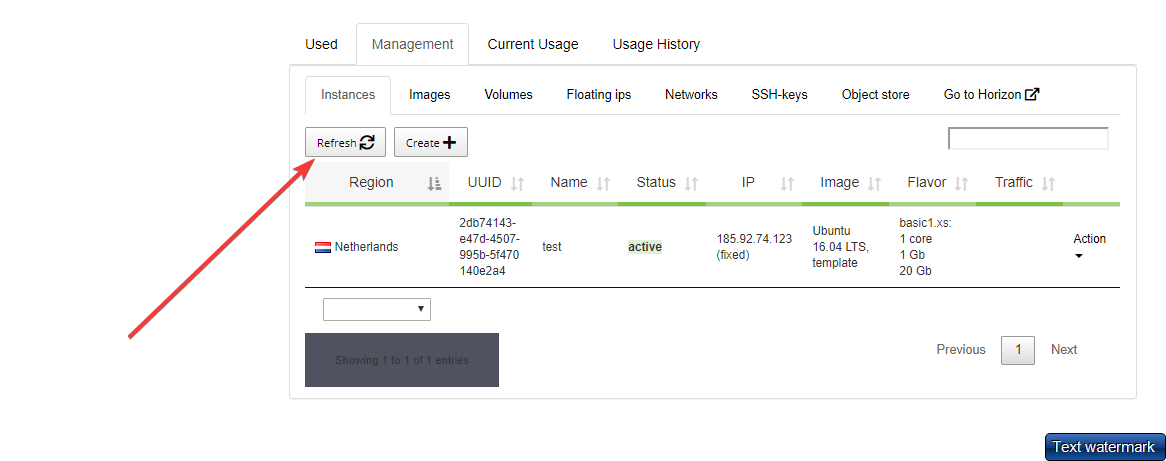This screenshot has height=461, width=1166.
Task: Click the Create instance button
Action: coord(430,143)
